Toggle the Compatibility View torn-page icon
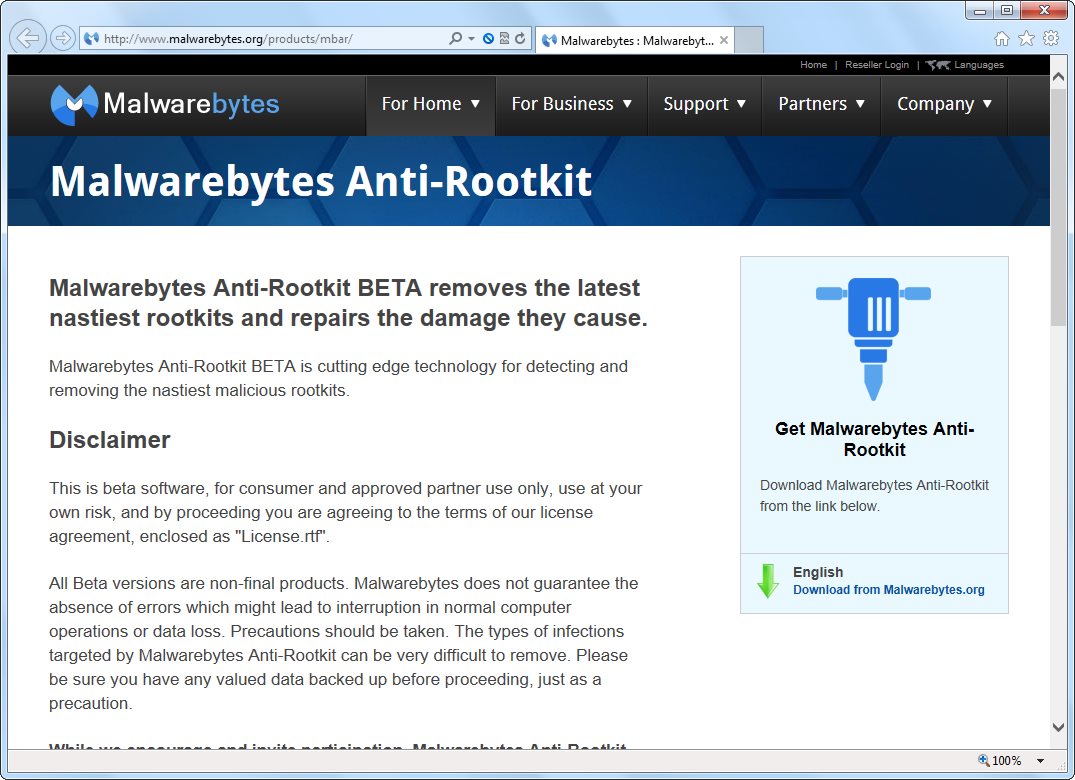This screenshot has width=1075, height=780. (x=504, y=38)
